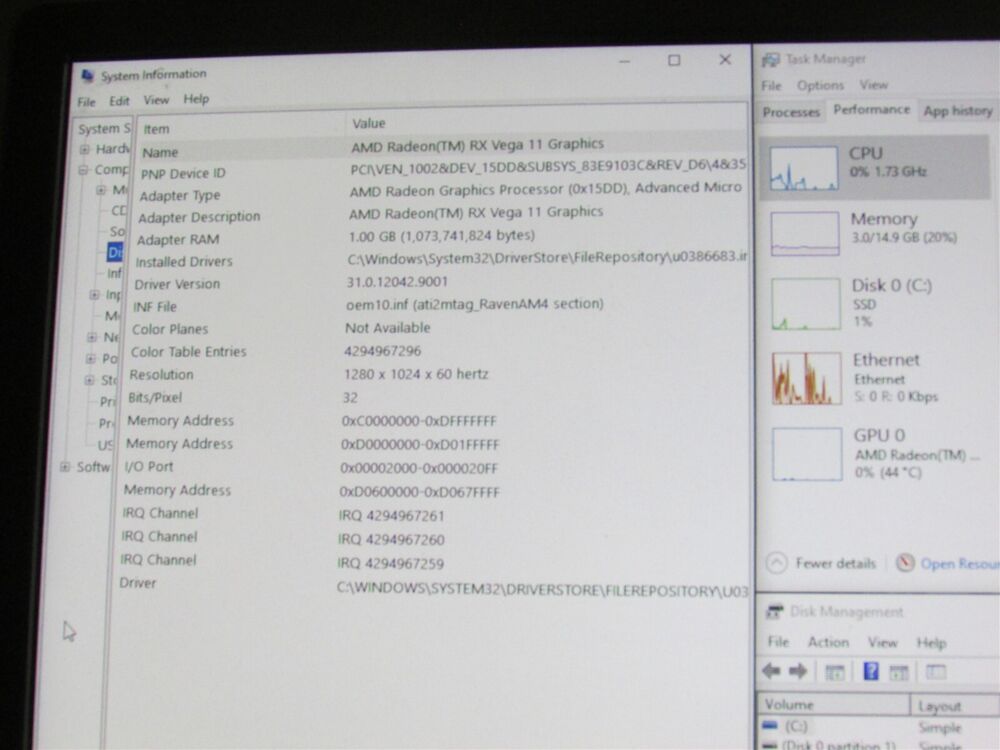1000x750 pixels.
Task: Click the Volume column header in Disk Management
Action: point(833,705)
